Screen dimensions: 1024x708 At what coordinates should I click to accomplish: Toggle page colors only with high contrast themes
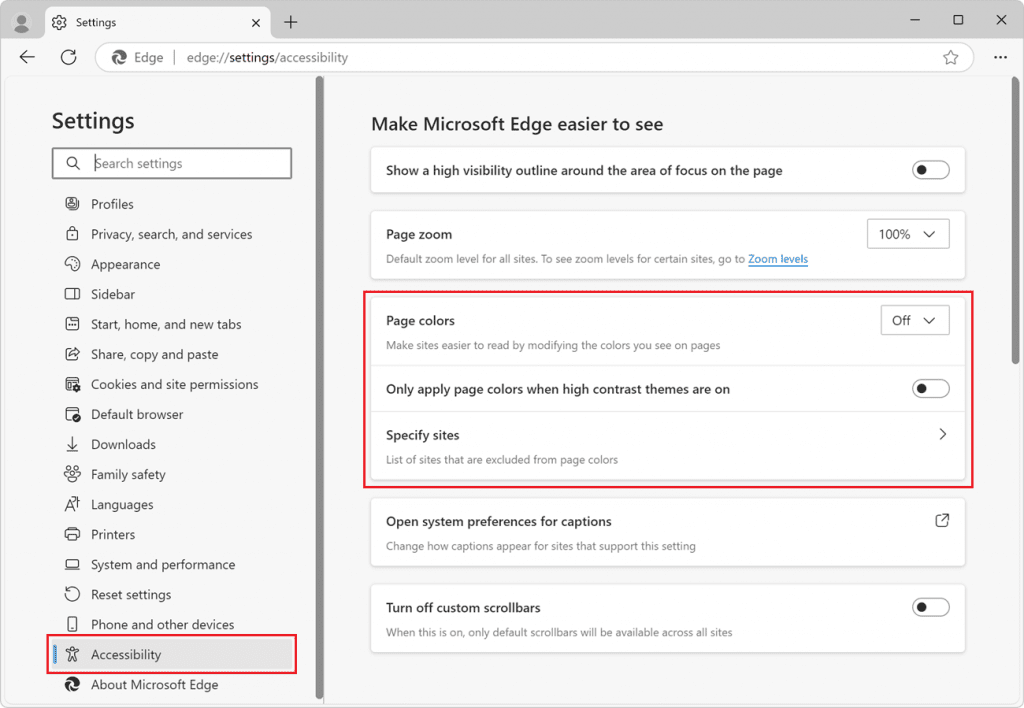coord(931,389)
